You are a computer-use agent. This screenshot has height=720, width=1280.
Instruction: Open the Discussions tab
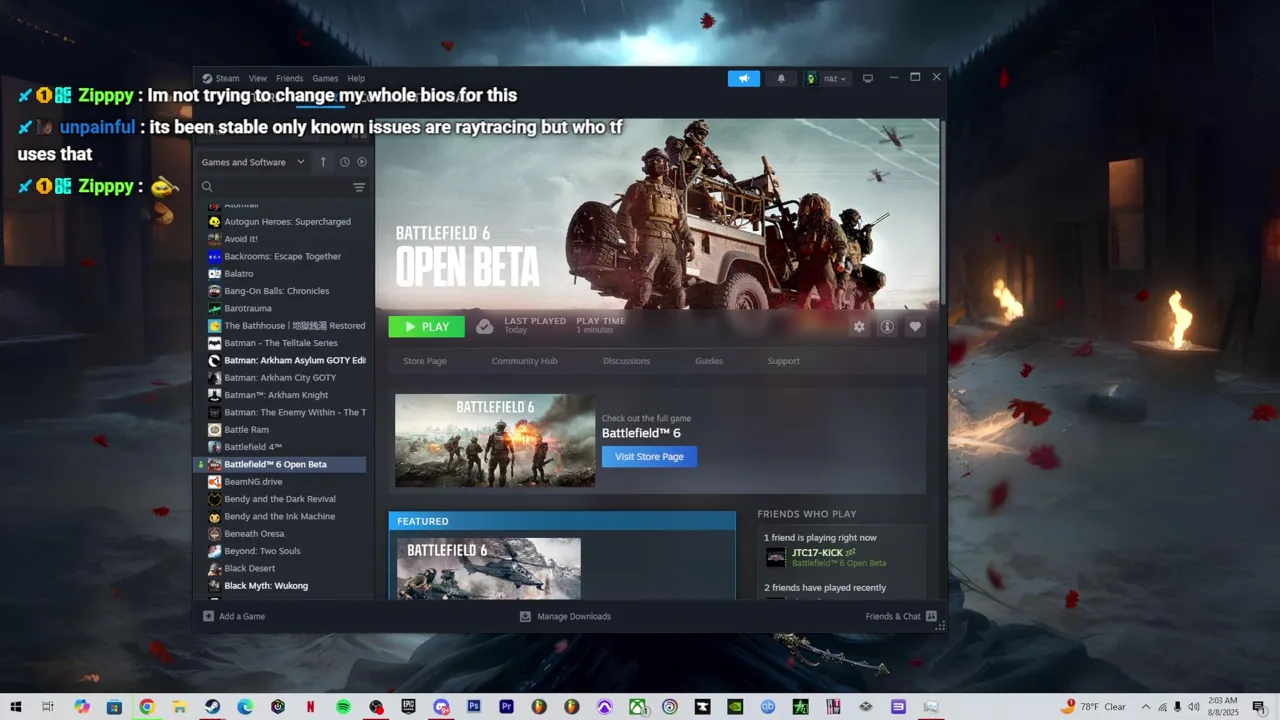coord(626,361)
